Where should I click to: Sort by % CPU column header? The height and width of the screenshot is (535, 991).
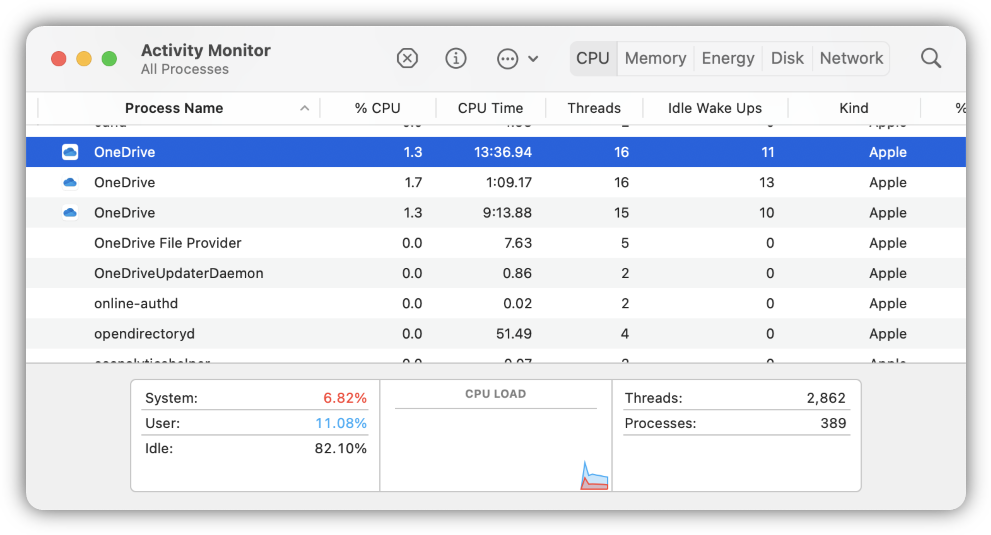point(377,108)
